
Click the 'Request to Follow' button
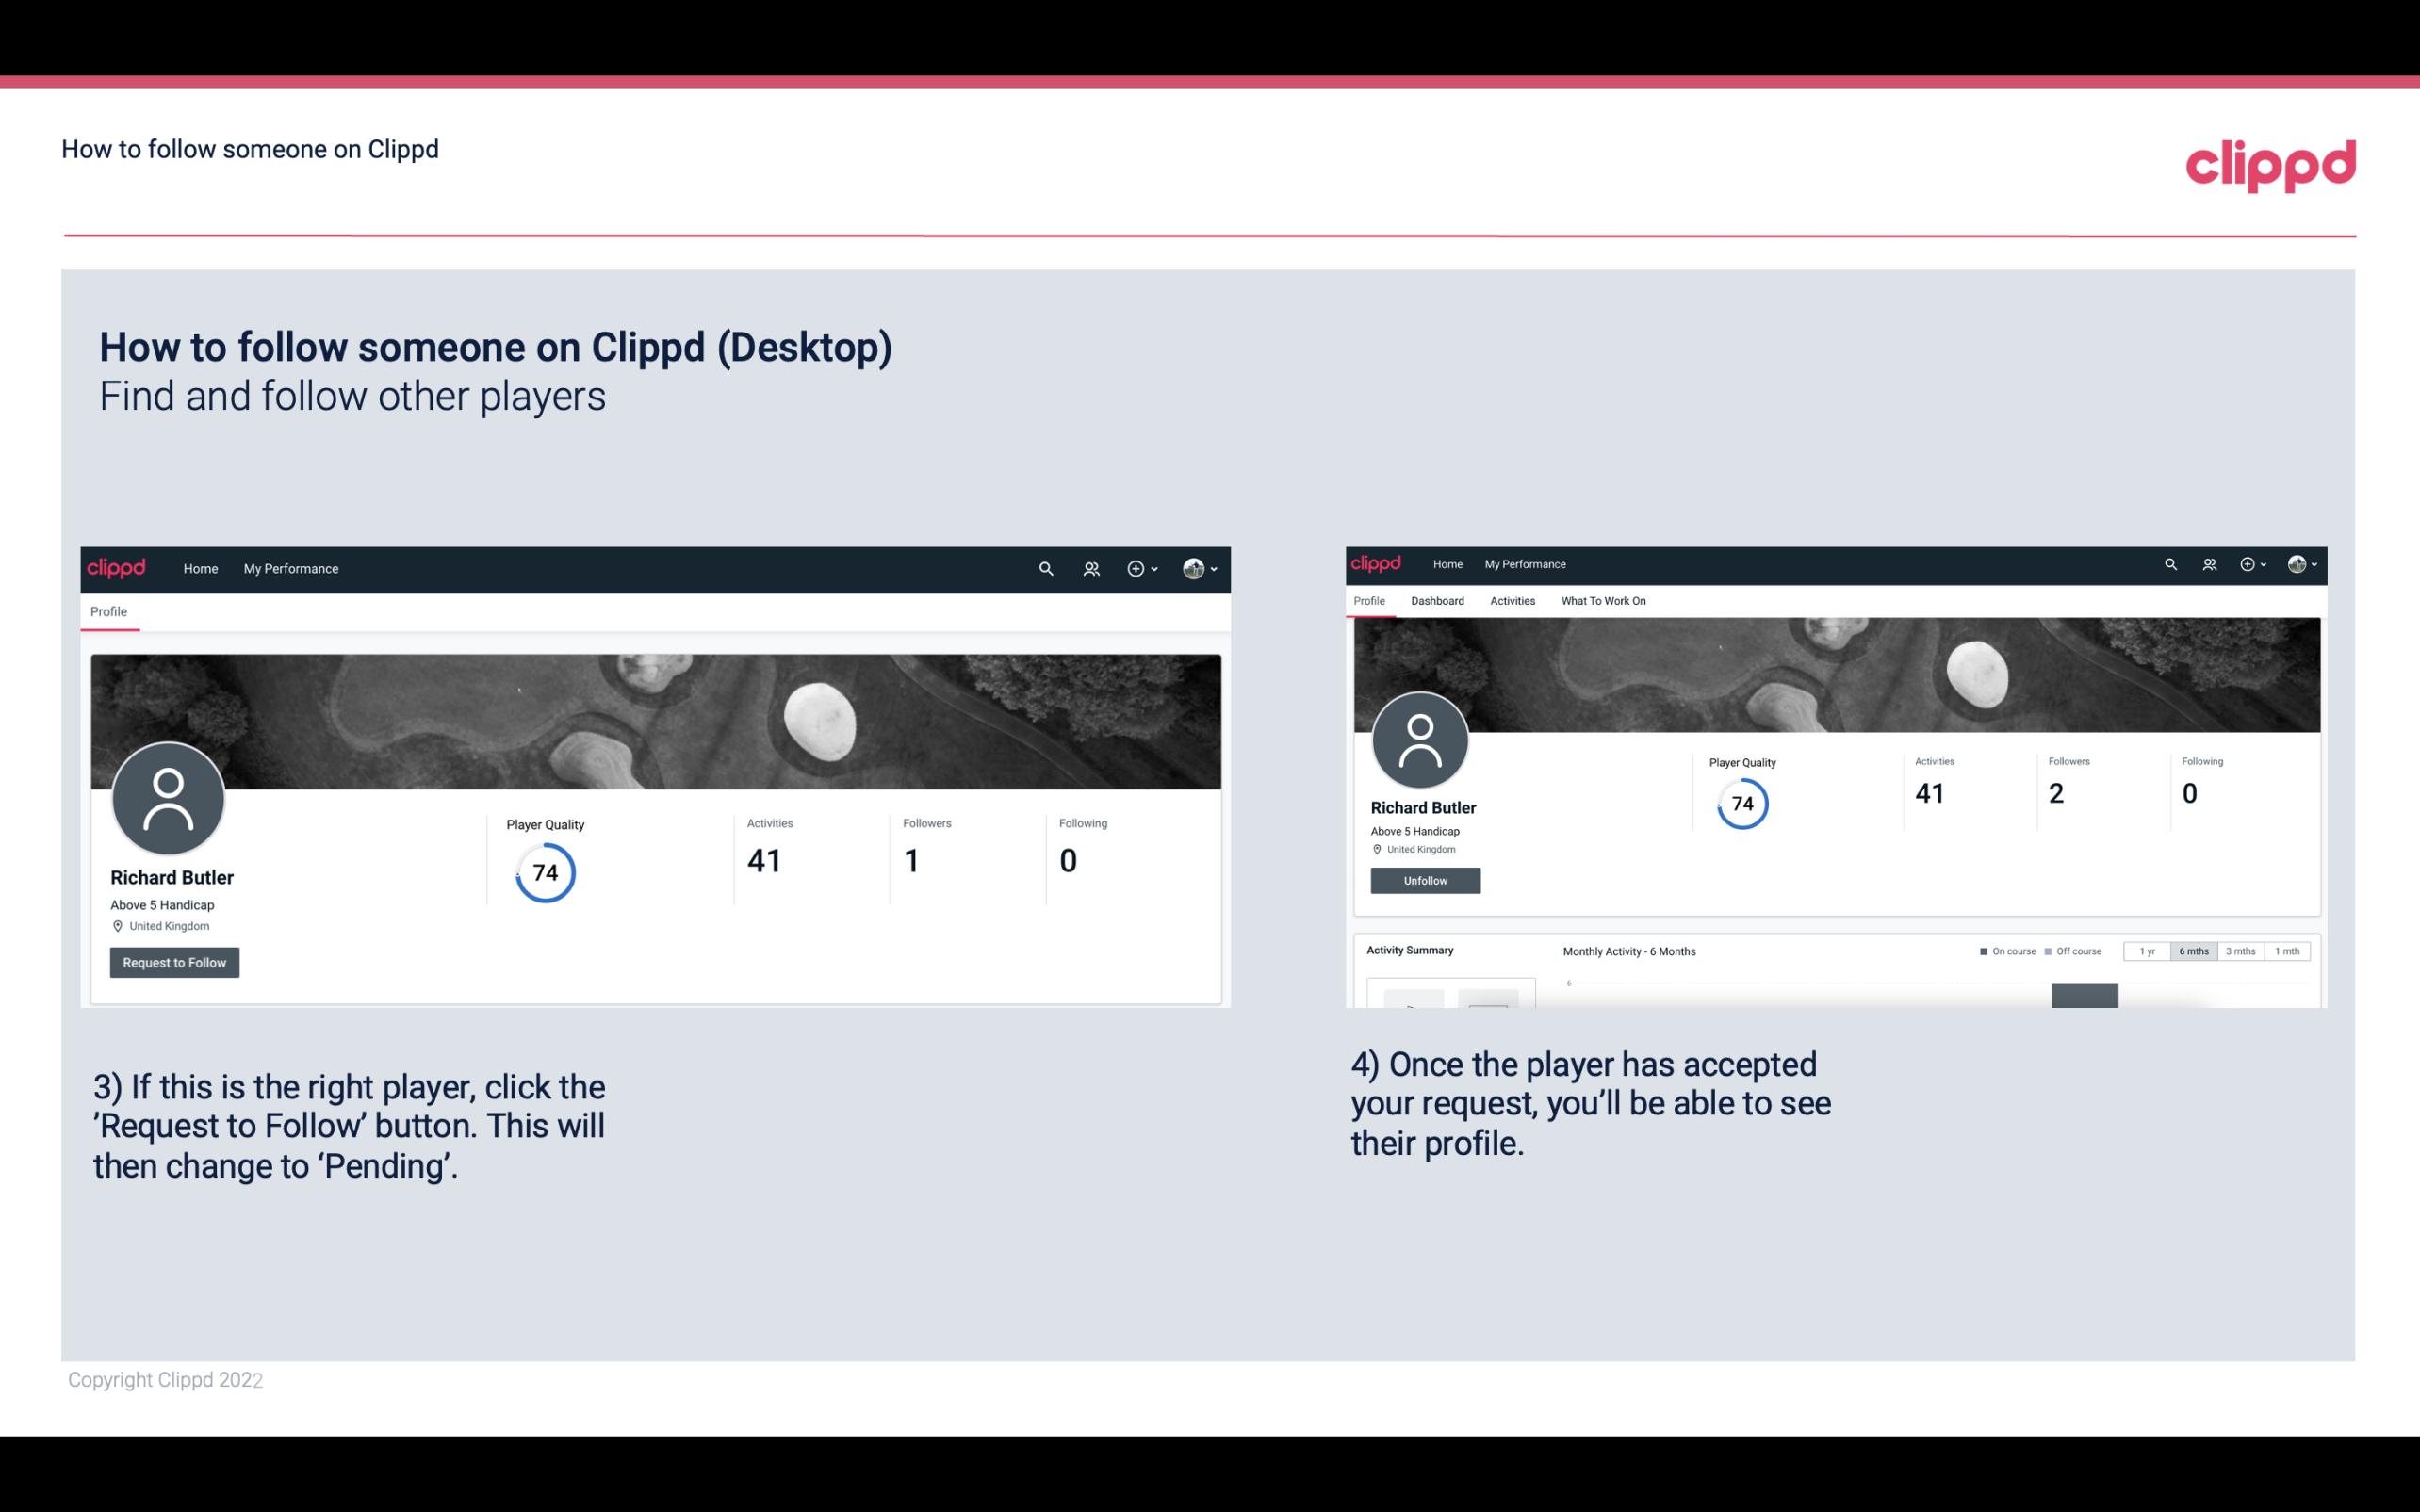point(172,962)
